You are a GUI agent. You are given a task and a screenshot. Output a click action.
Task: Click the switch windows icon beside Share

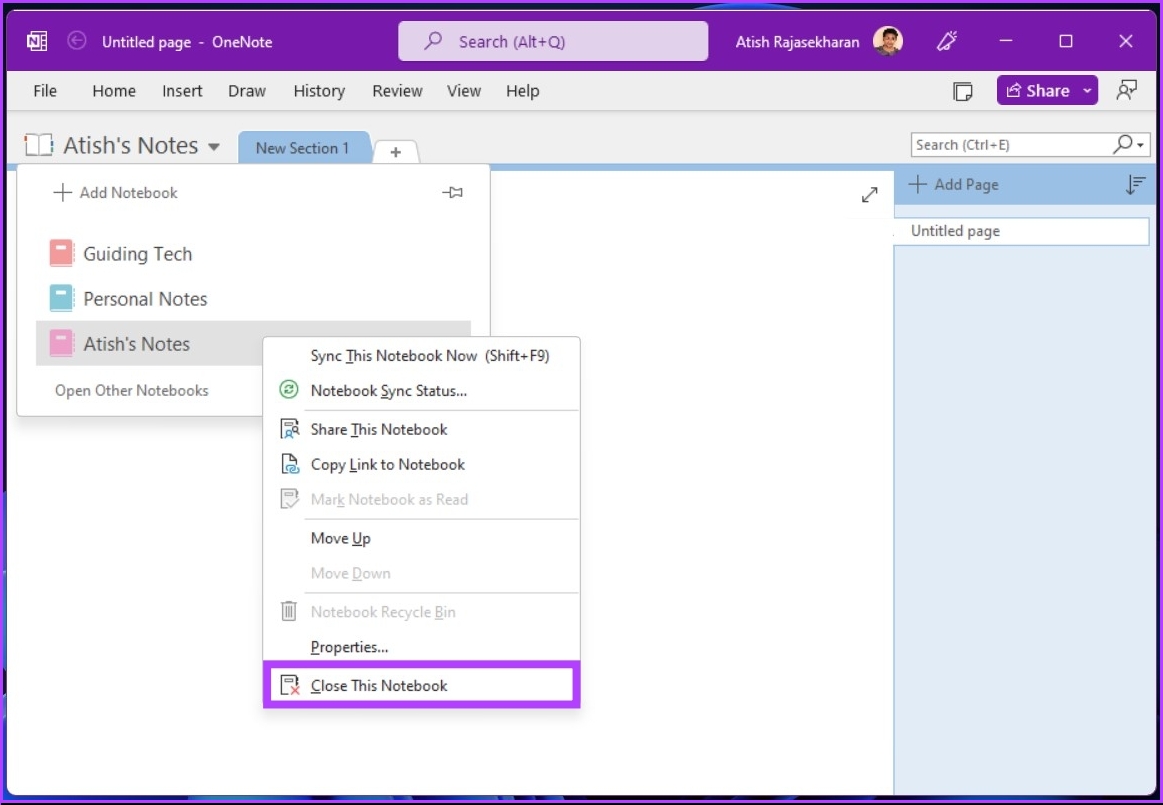[962, 90]
